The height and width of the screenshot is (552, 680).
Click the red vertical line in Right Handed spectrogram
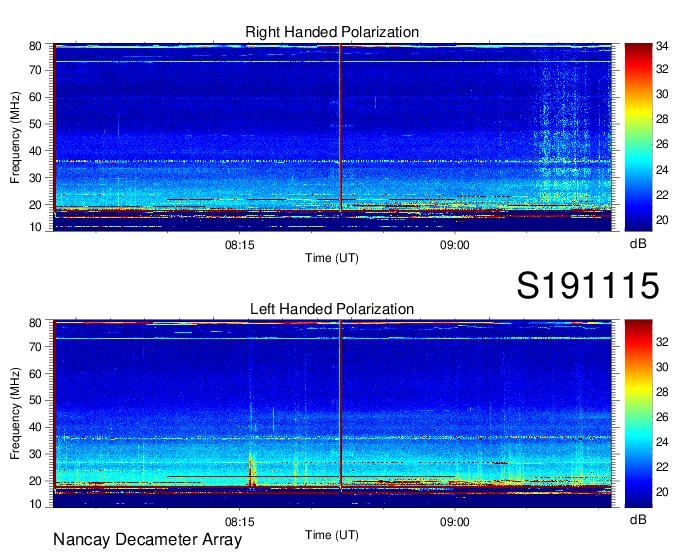tap(341, 128)
